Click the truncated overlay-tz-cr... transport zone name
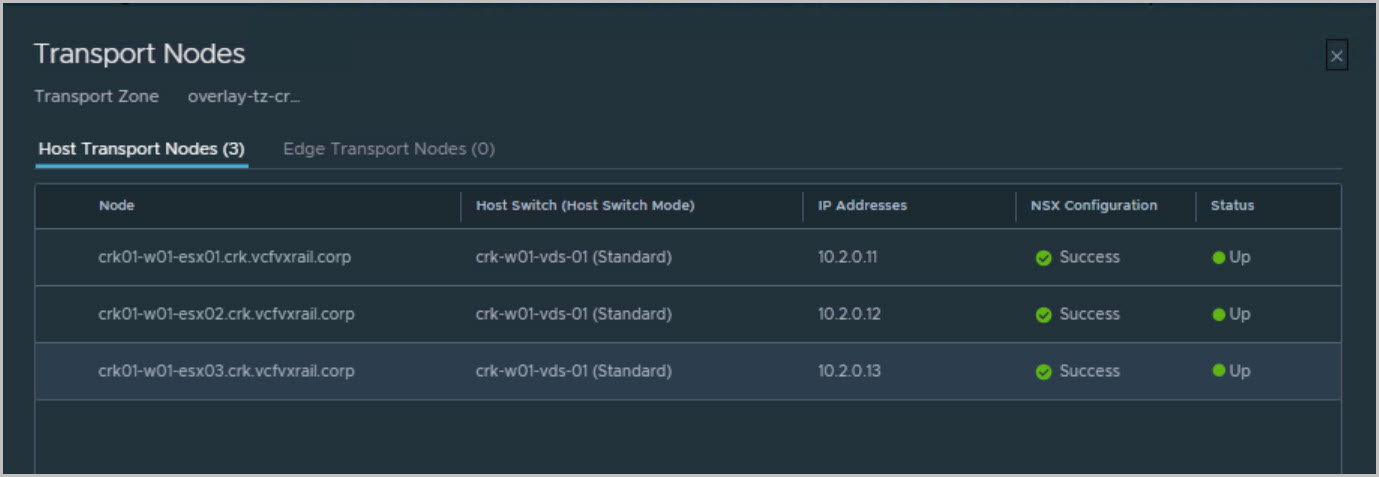The image size is (1379, 477). pos(244,97)
